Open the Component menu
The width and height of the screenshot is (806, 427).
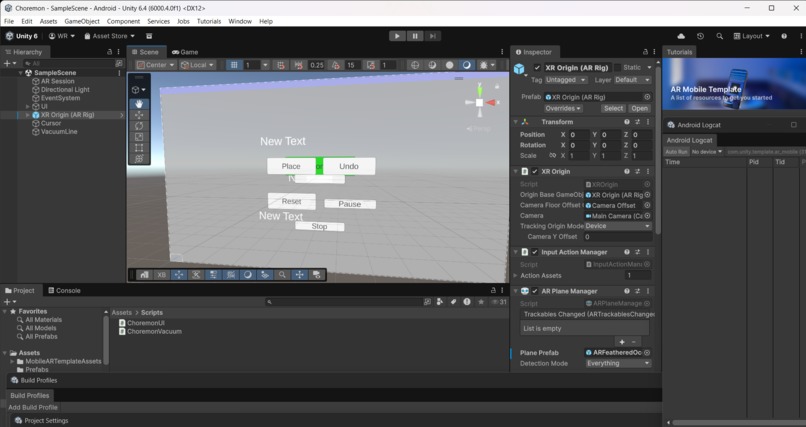[x=123, y=21]
